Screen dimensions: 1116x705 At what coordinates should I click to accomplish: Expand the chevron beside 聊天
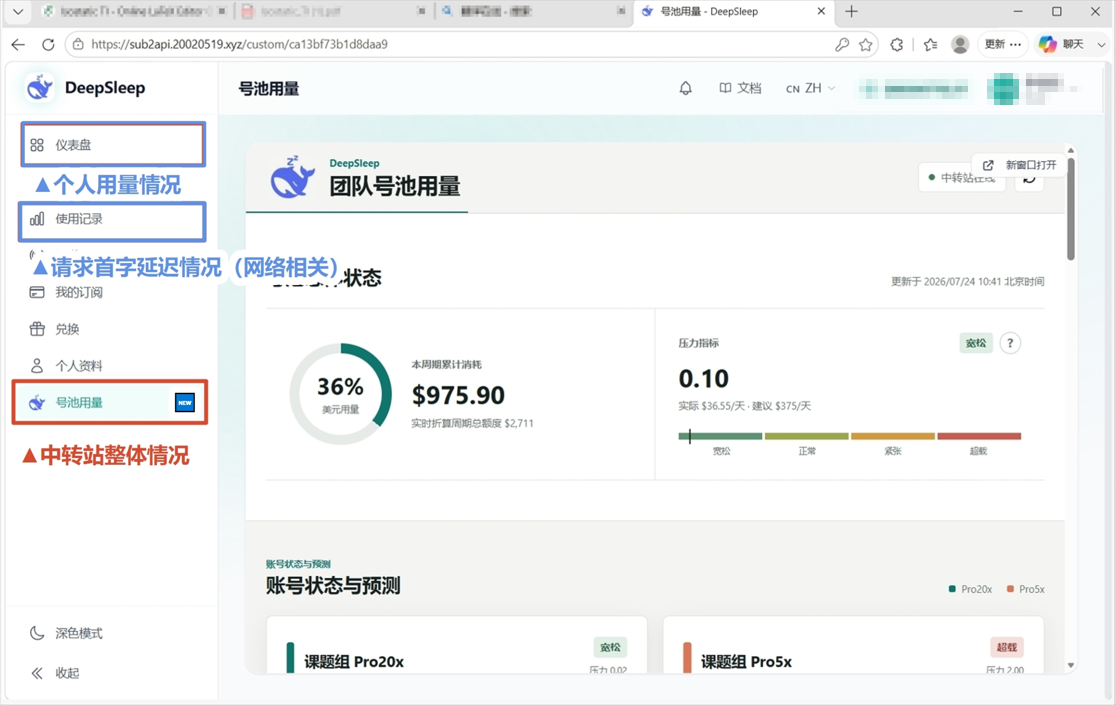(x=1101, y=44)
